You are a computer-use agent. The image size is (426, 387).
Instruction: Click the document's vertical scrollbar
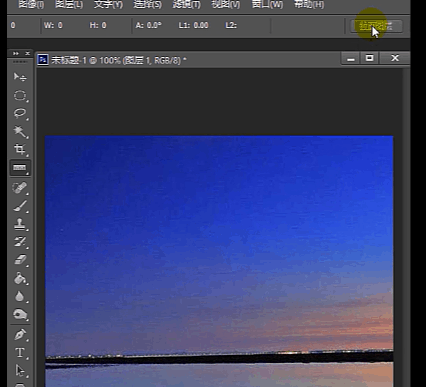(x=406, y=227)
